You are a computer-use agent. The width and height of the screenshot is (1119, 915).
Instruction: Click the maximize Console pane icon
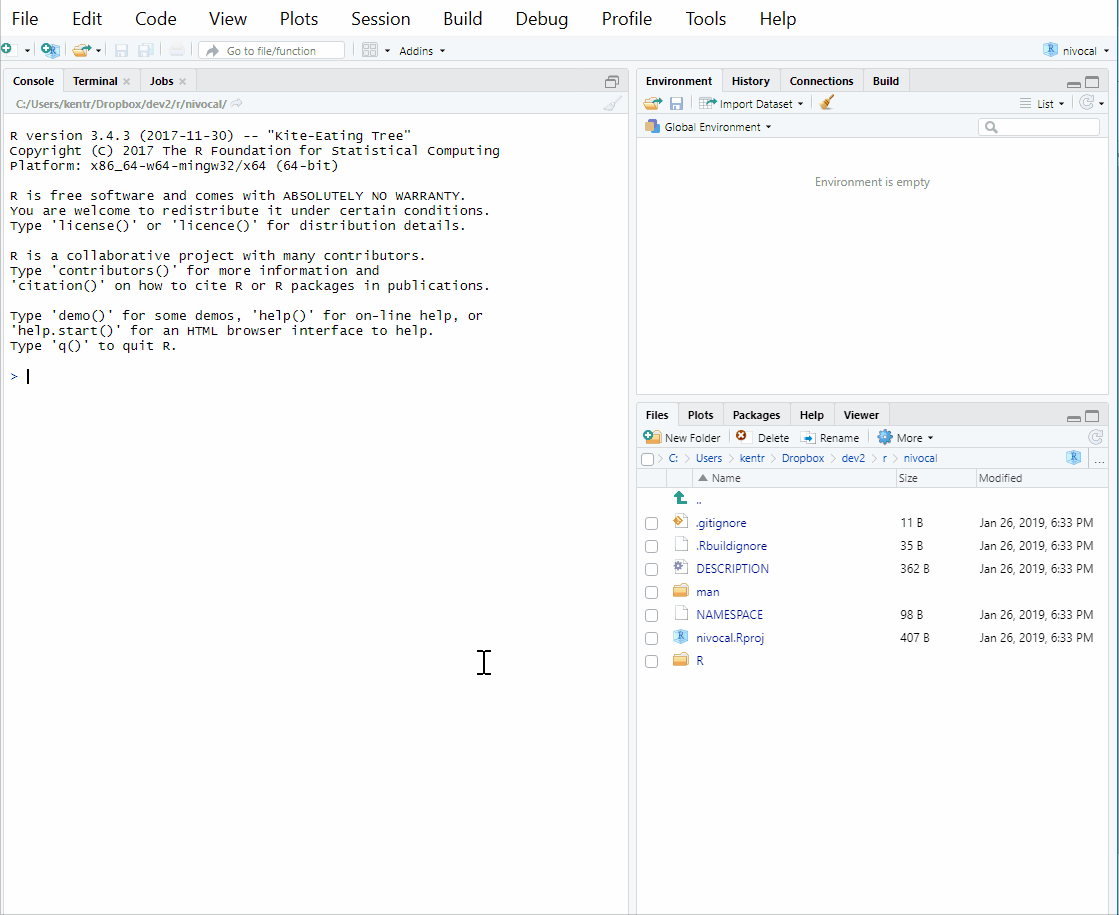tap(612, 81)
